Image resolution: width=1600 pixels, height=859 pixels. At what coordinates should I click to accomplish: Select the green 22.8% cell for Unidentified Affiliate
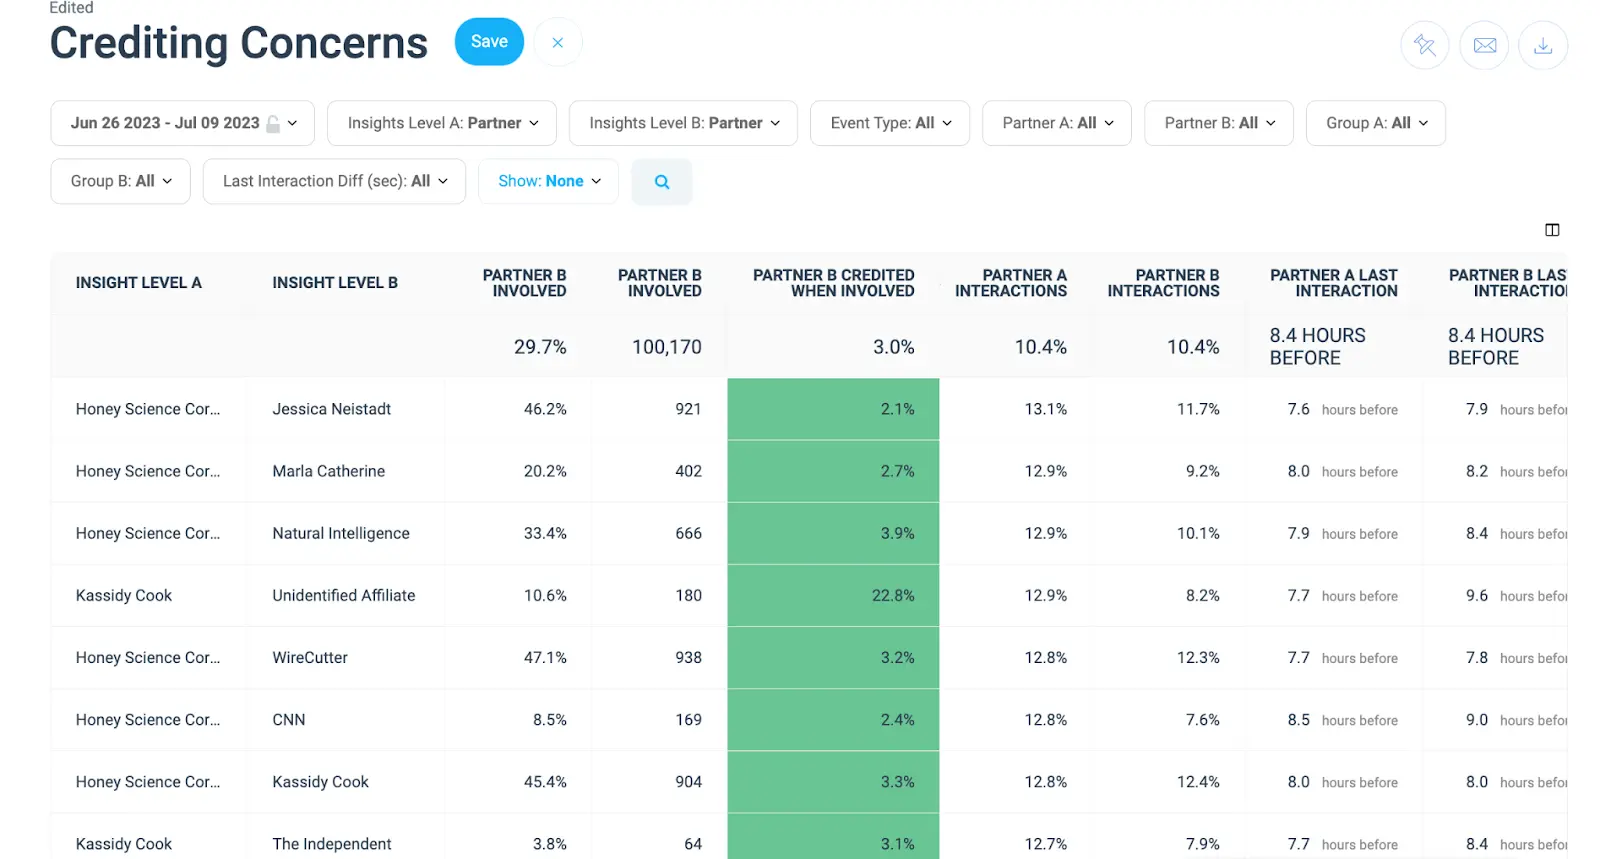pos(833,596)
